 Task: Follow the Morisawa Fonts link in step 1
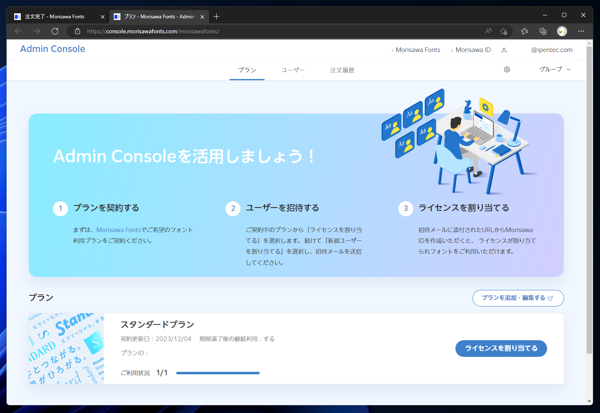point(118,230)
